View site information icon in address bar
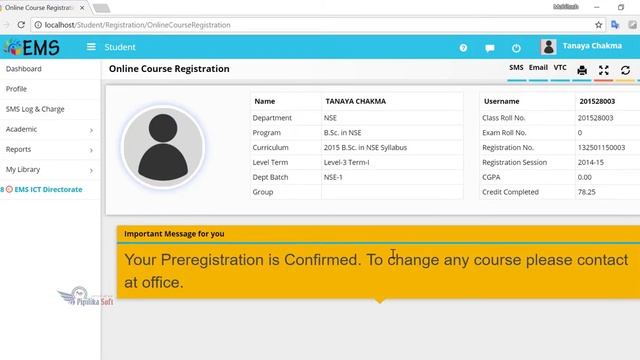Screen dimensions: 640x360 tap(38, 25)
